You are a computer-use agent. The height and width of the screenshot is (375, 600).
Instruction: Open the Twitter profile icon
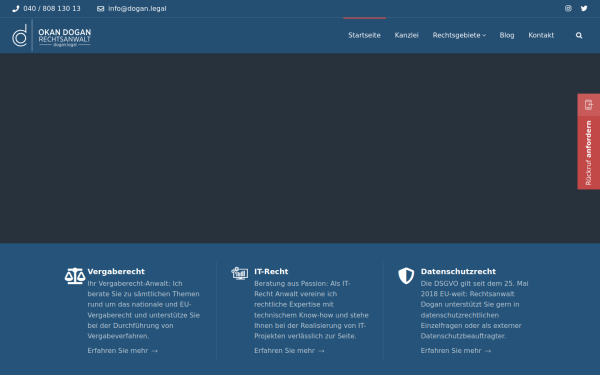[584, 8]
